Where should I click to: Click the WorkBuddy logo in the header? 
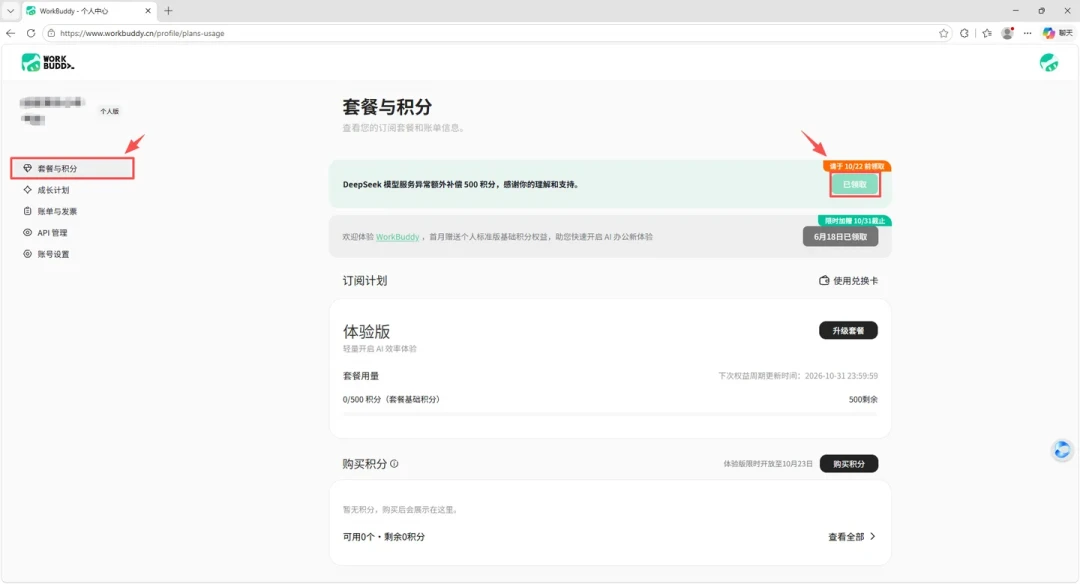(48, 63)
